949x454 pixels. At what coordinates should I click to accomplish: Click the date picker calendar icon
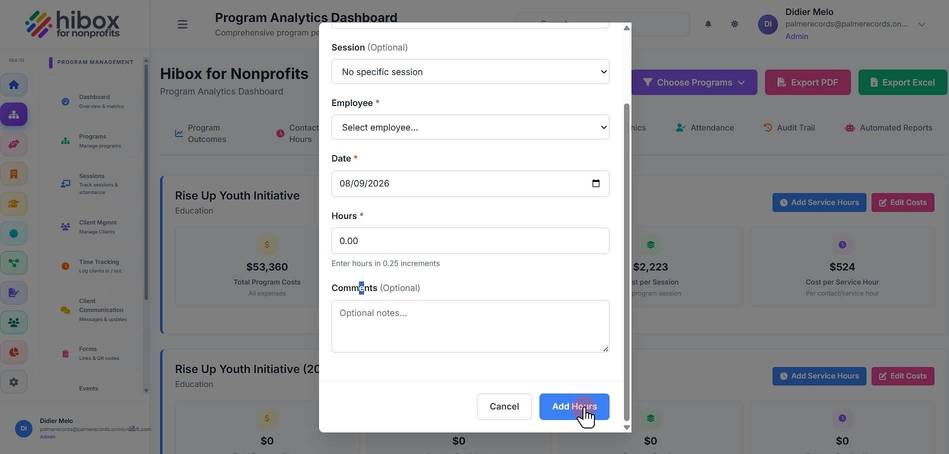(596, 183)
